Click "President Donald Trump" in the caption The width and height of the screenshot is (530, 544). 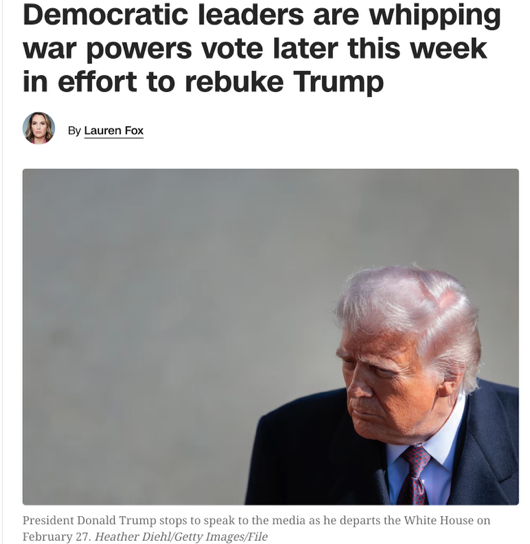pos(89,521)
